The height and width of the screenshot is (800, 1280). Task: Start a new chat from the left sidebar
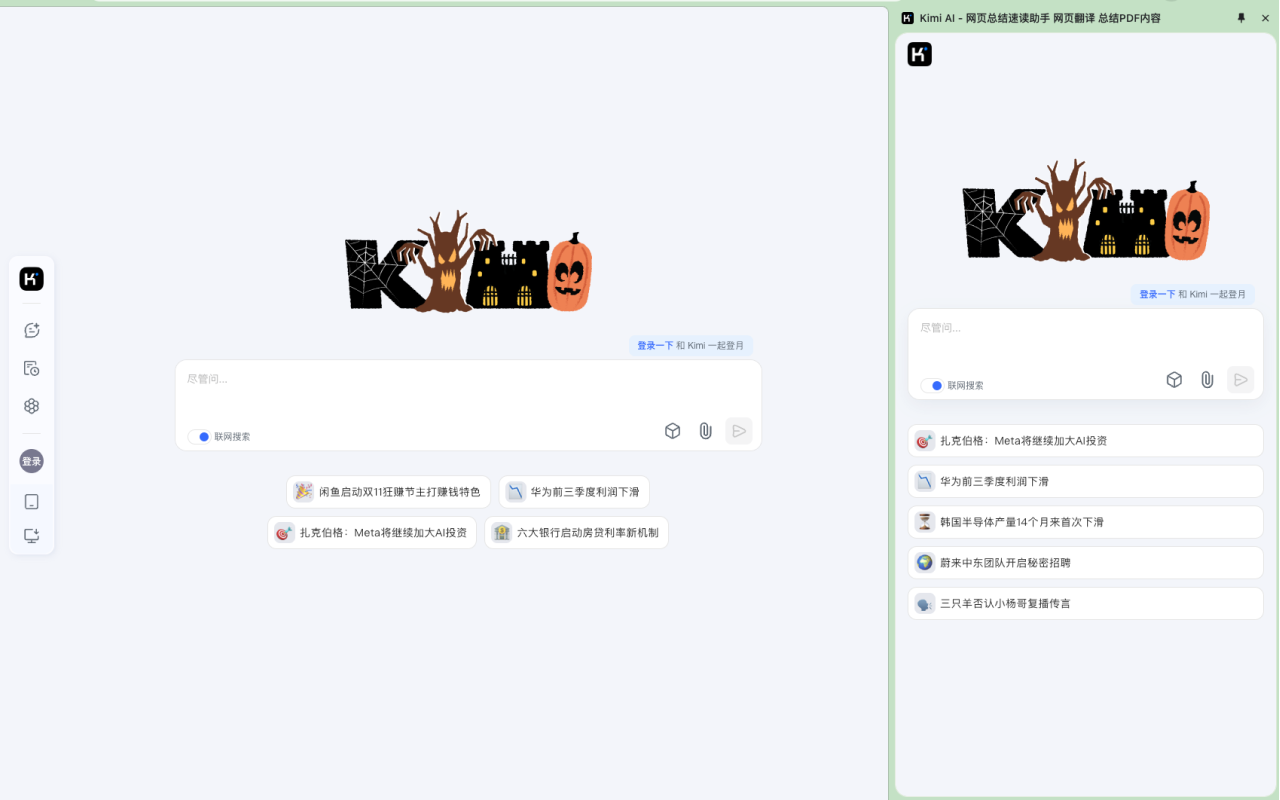coord(32,330)
